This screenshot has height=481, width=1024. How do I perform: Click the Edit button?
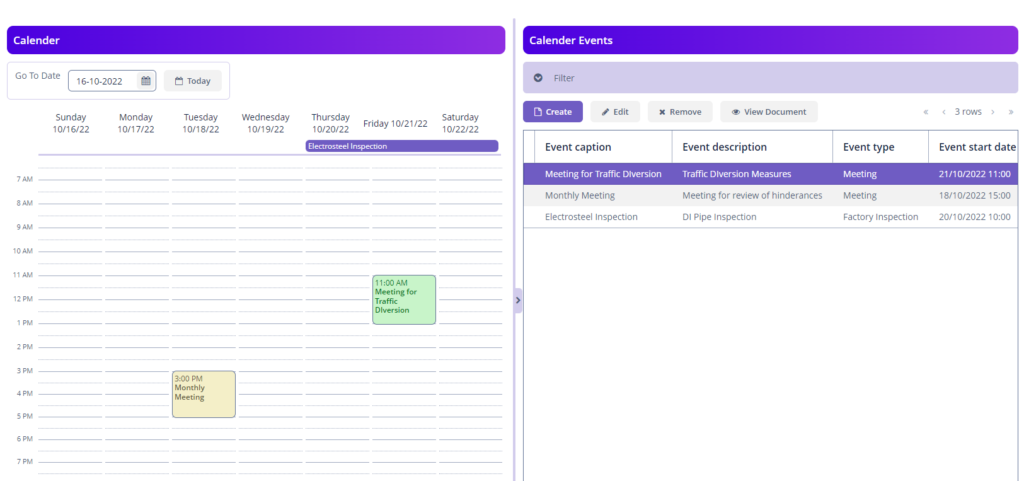tap(615, 112)
